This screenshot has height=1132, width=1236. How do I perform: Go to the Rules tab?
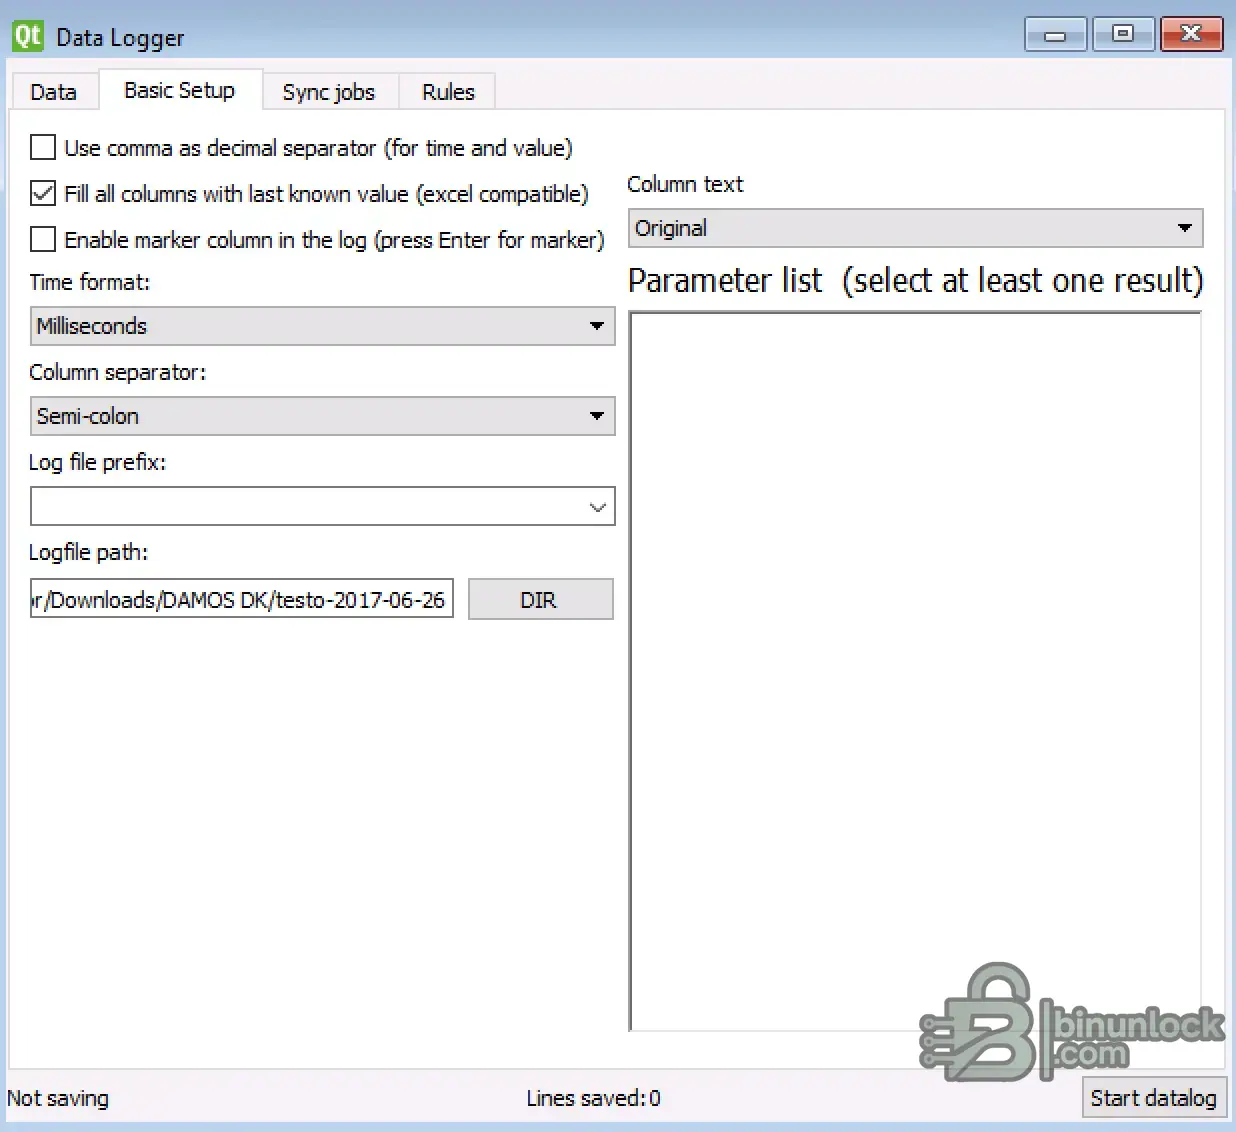click(x=447, y=92)
